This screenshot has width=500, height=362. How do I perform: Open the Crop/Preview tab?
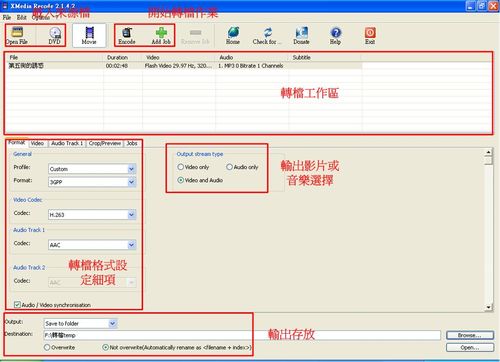tap(105, 143)
